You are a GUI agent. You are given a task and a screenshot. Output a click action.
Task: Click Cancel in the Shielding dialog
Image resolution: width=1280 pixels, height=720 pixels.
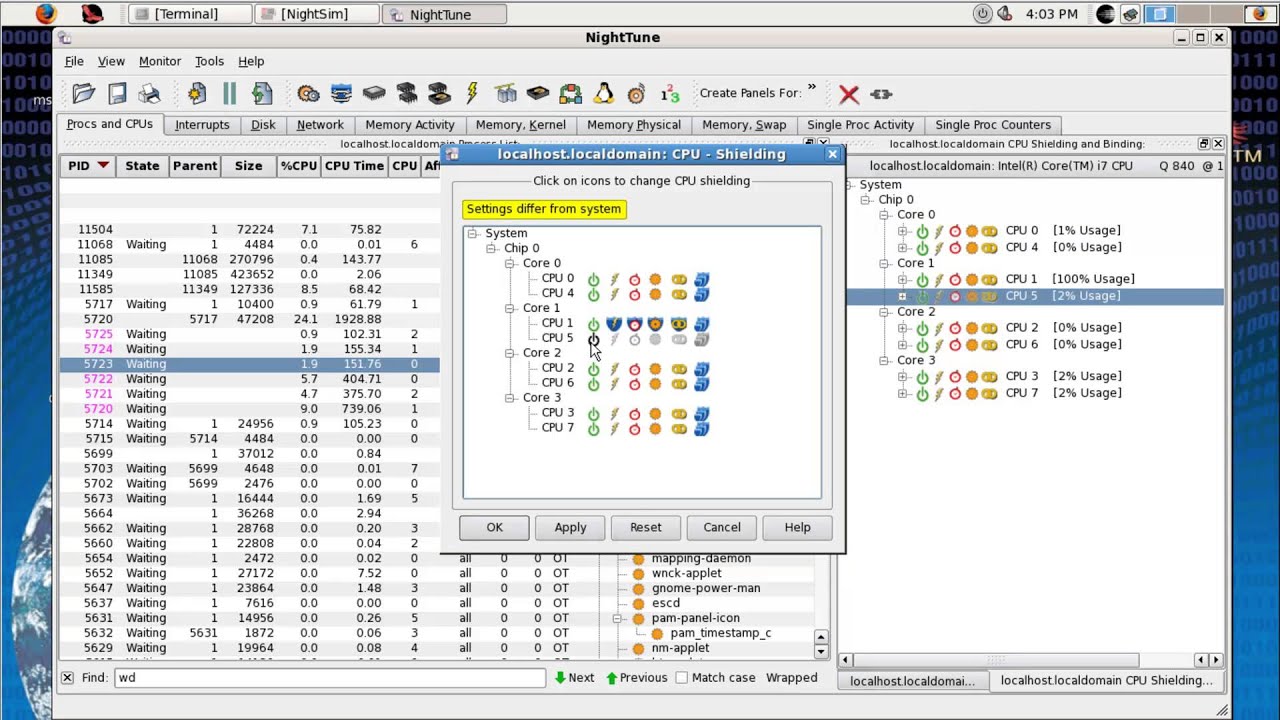(722, 527)
